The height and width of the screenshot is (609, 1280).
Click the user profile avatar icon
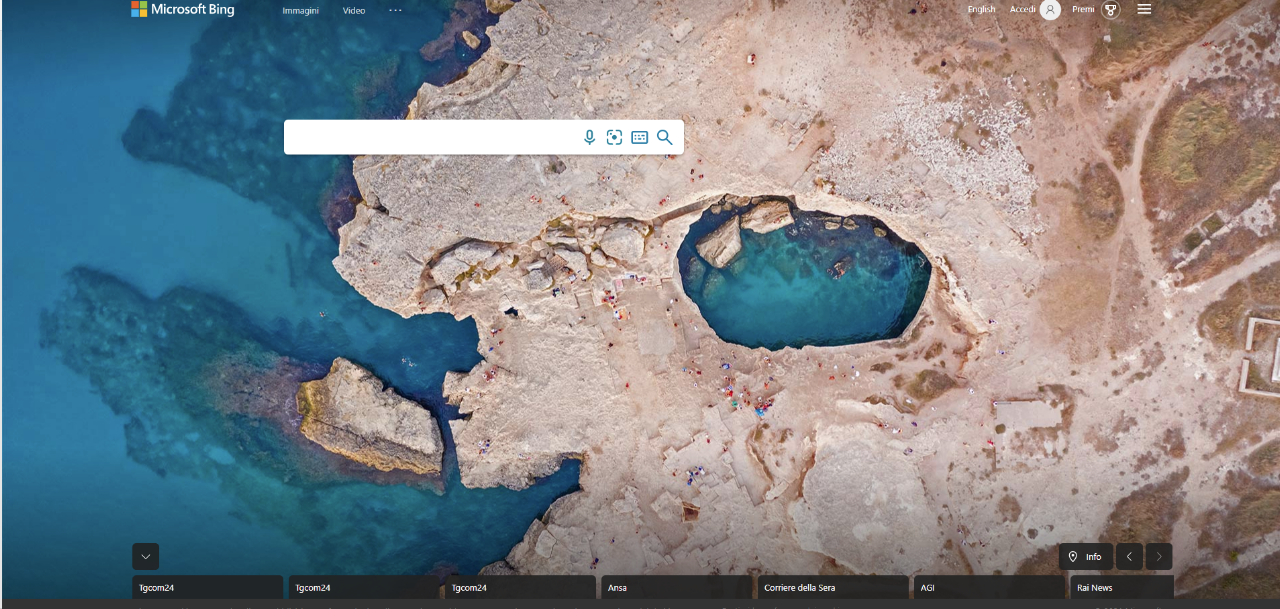[1050, 10]
